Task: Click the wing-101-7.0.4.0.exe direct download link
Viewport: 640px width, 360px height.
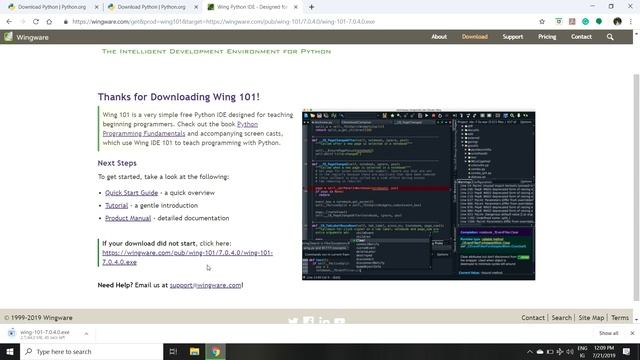Action: click(x=187, y=257)
